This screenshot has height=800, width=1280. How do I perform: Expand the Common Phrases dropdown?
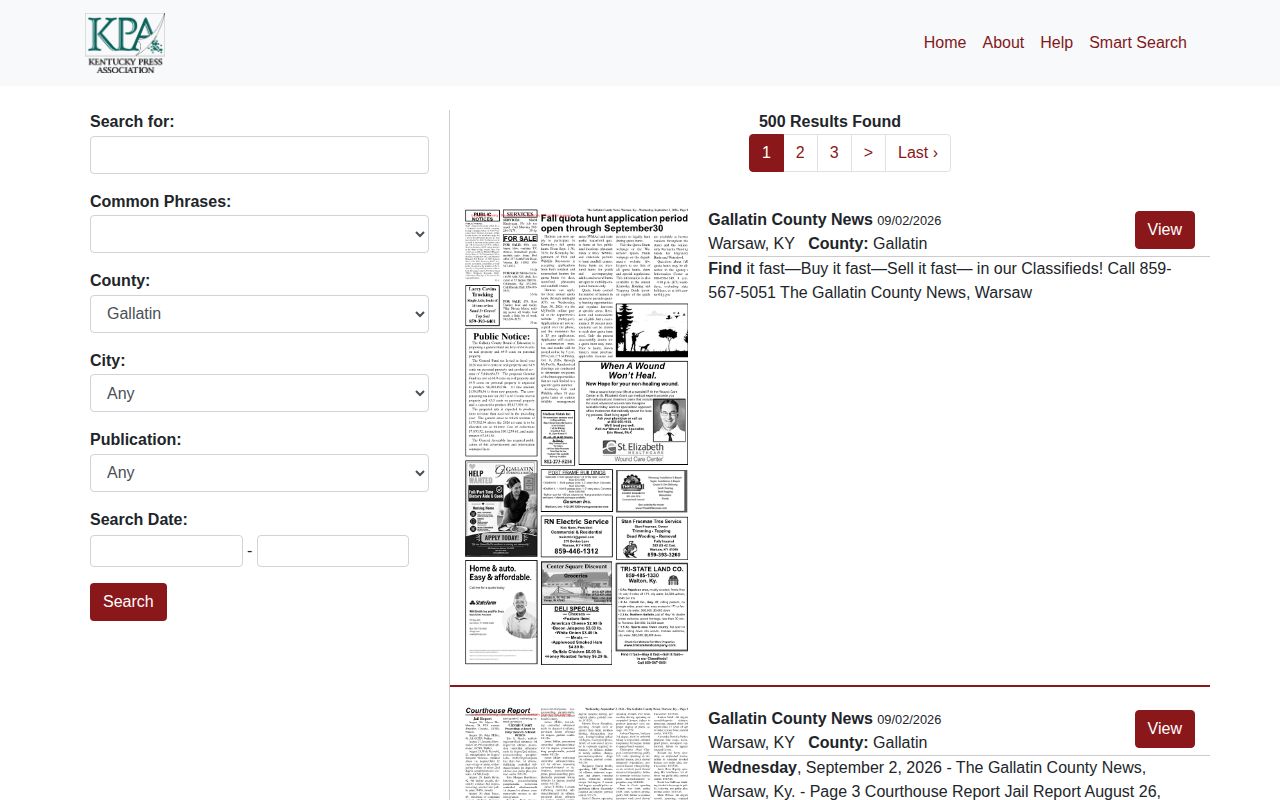point(259,234)
